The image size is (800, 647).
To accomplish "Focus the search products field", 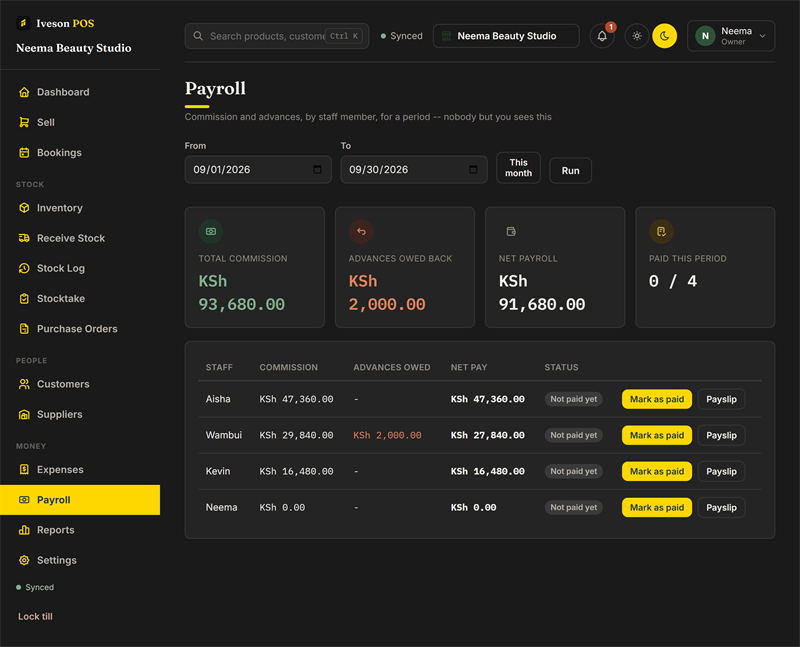I will pyautogui.click(x=277, y=36).
